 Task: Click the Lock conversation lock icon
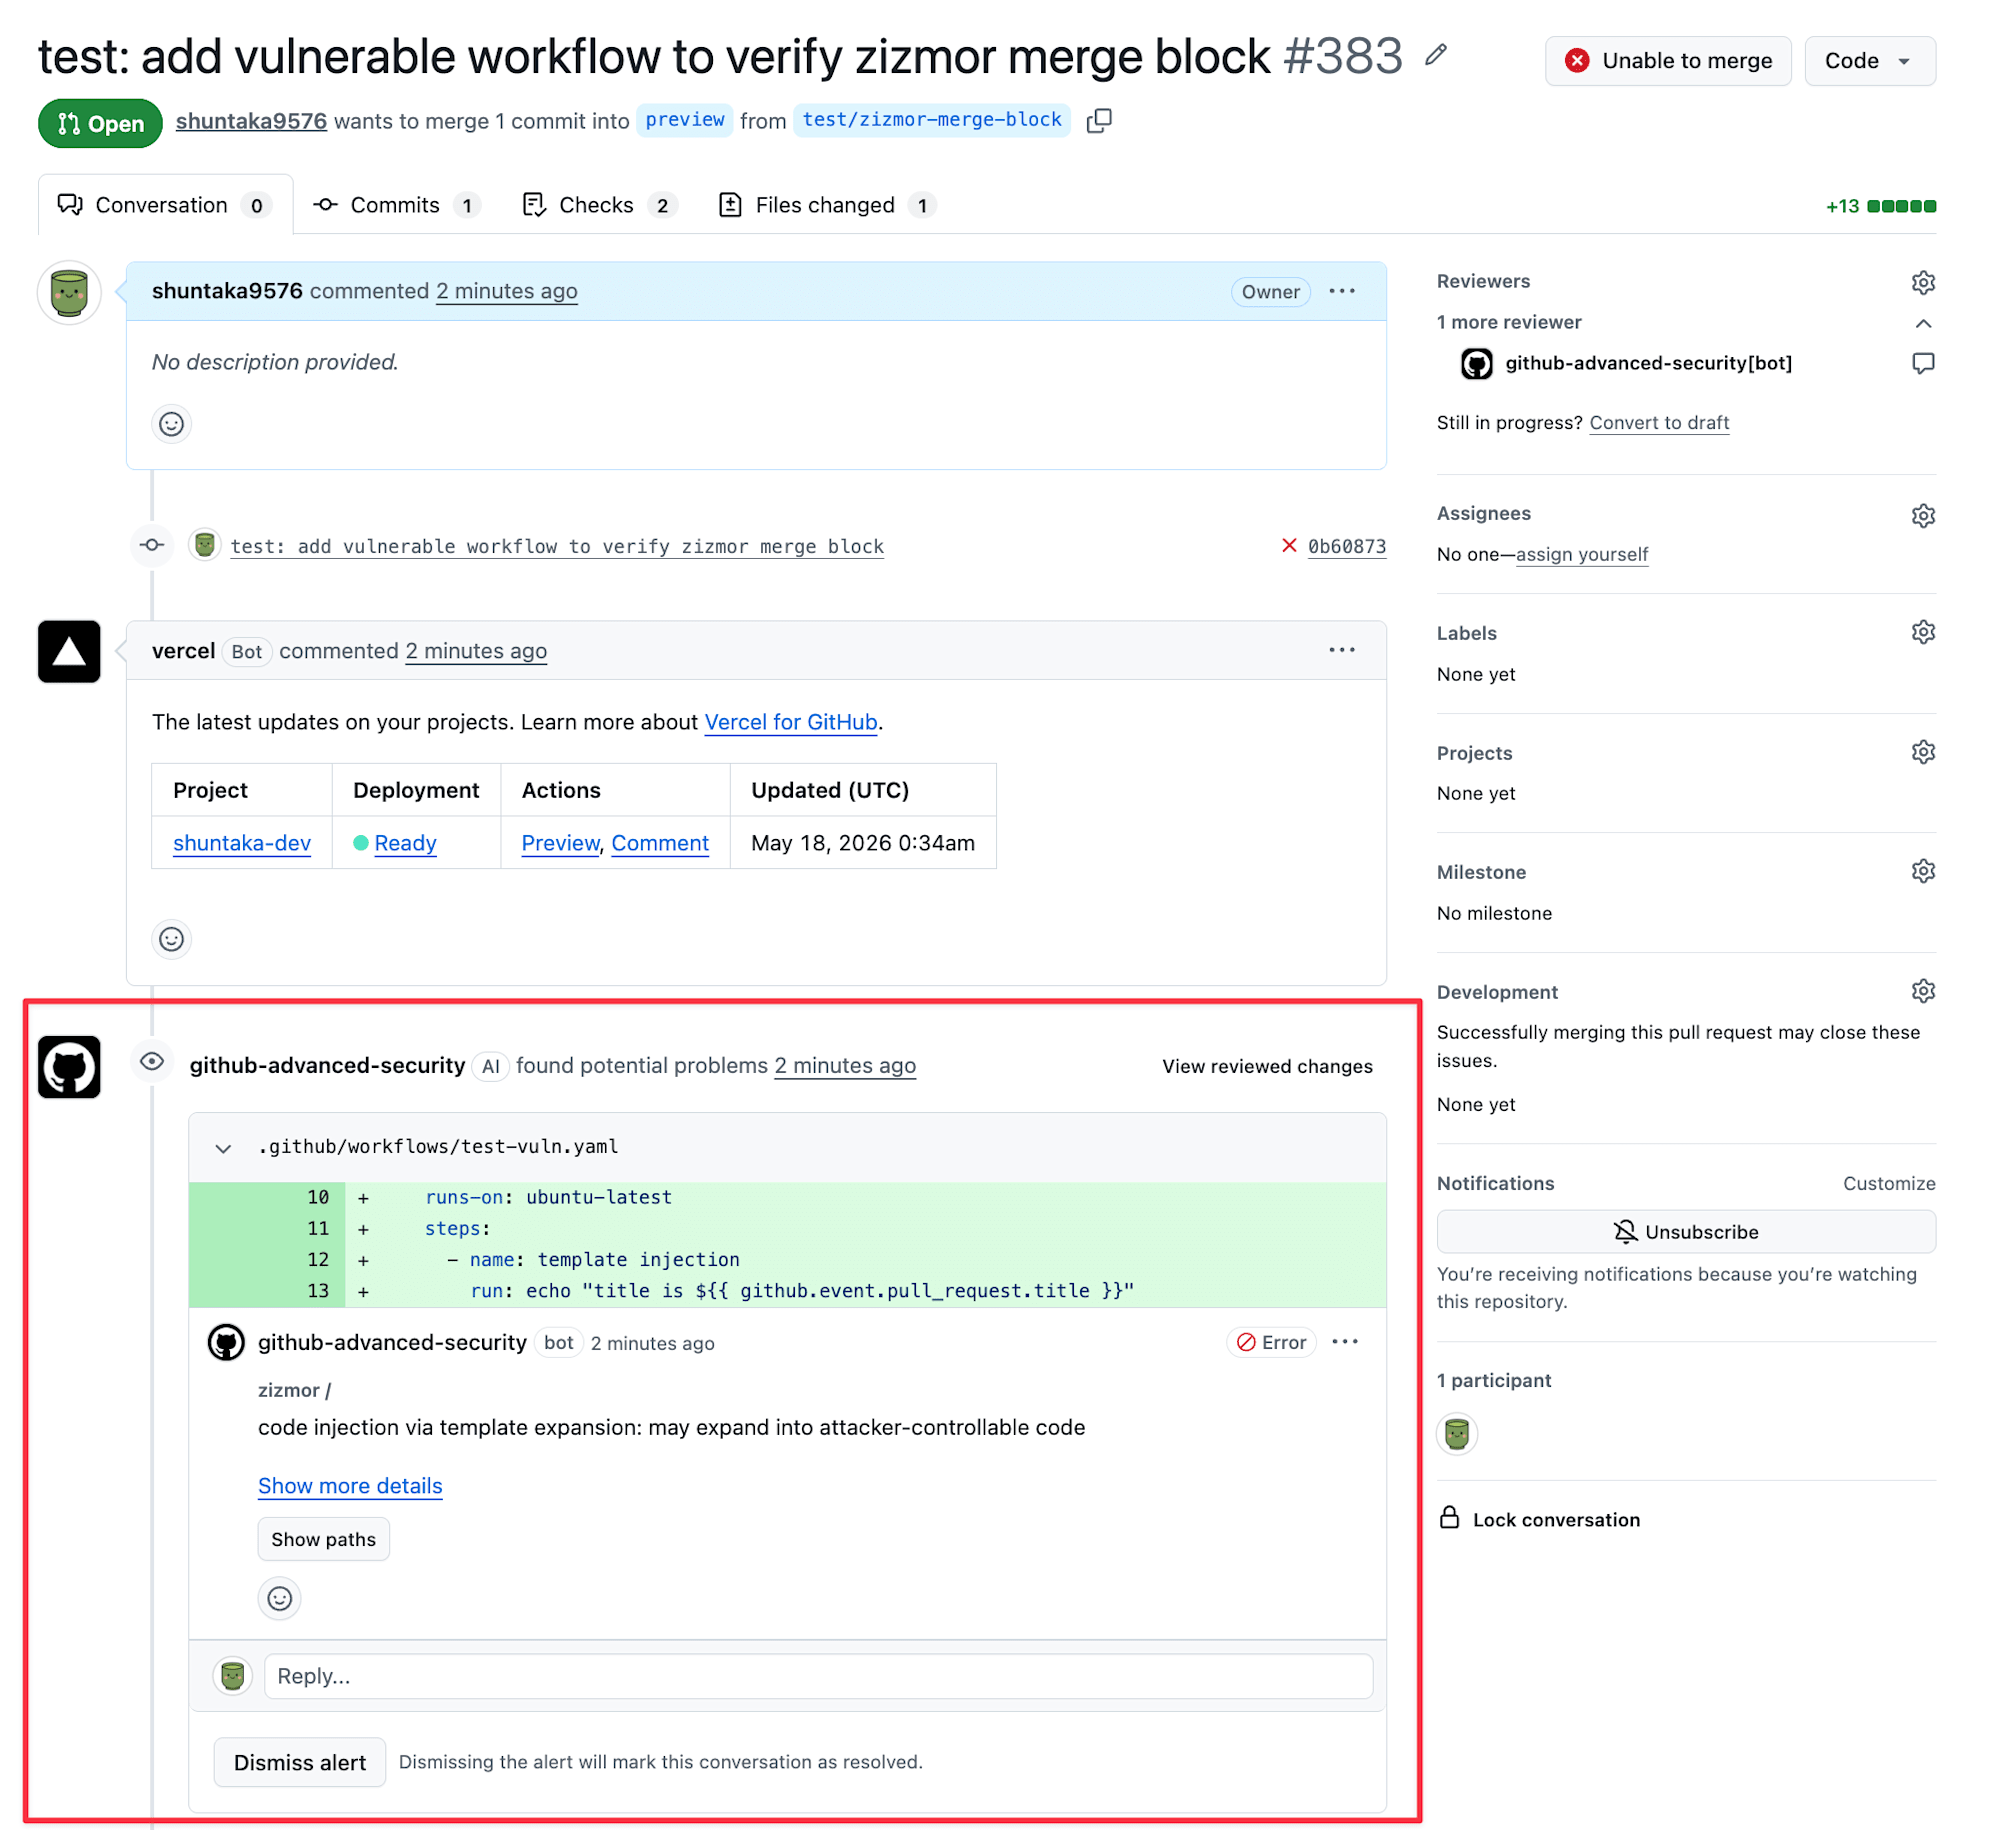(x=1449, y=1518)
